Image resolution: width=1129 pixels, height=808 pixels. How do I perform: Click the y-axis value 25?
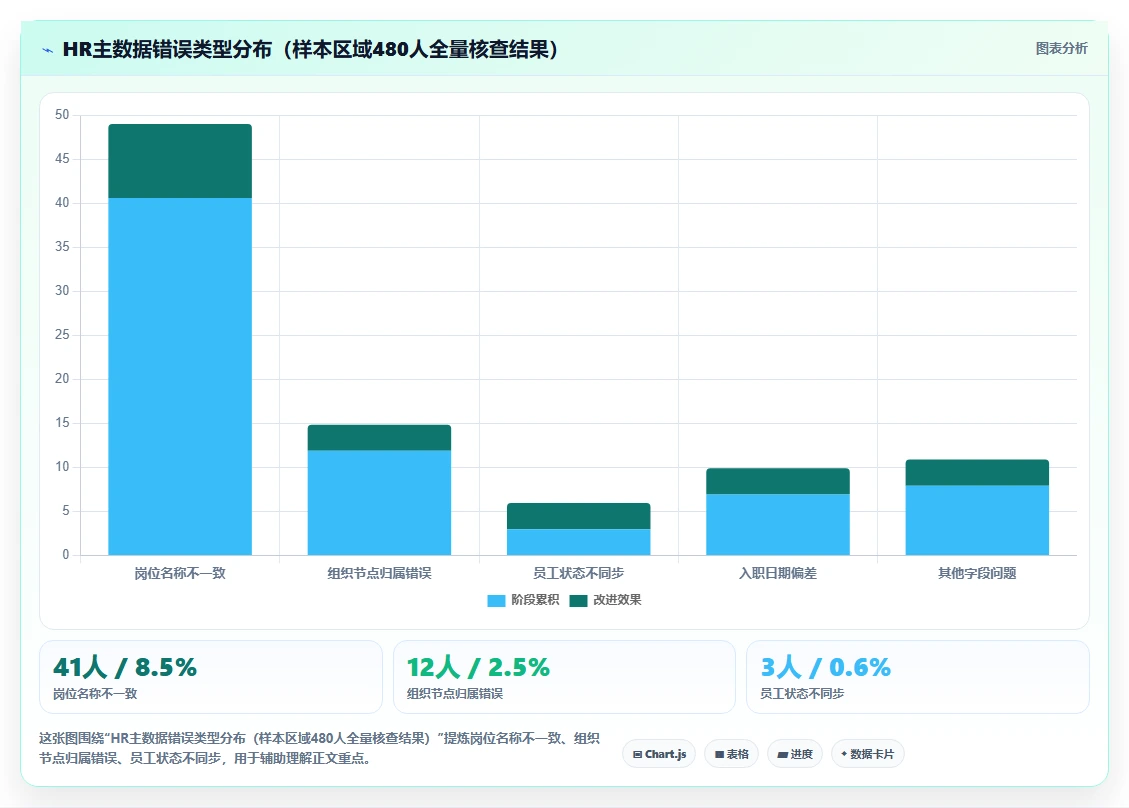(62, 335)
